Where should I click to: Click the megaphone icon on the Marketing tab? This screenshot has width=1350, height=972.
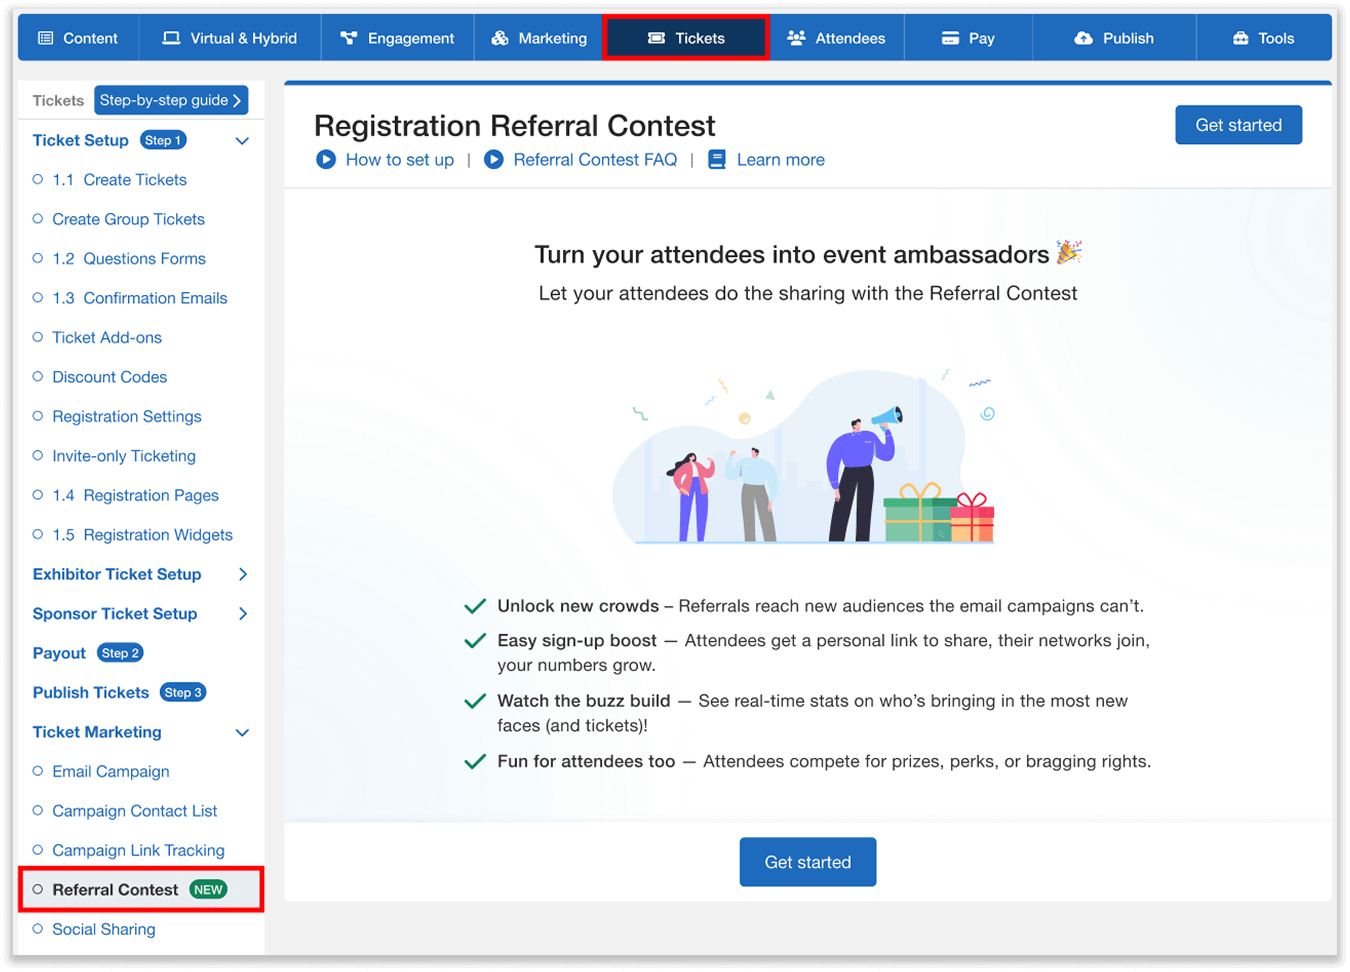pos(499,37)
